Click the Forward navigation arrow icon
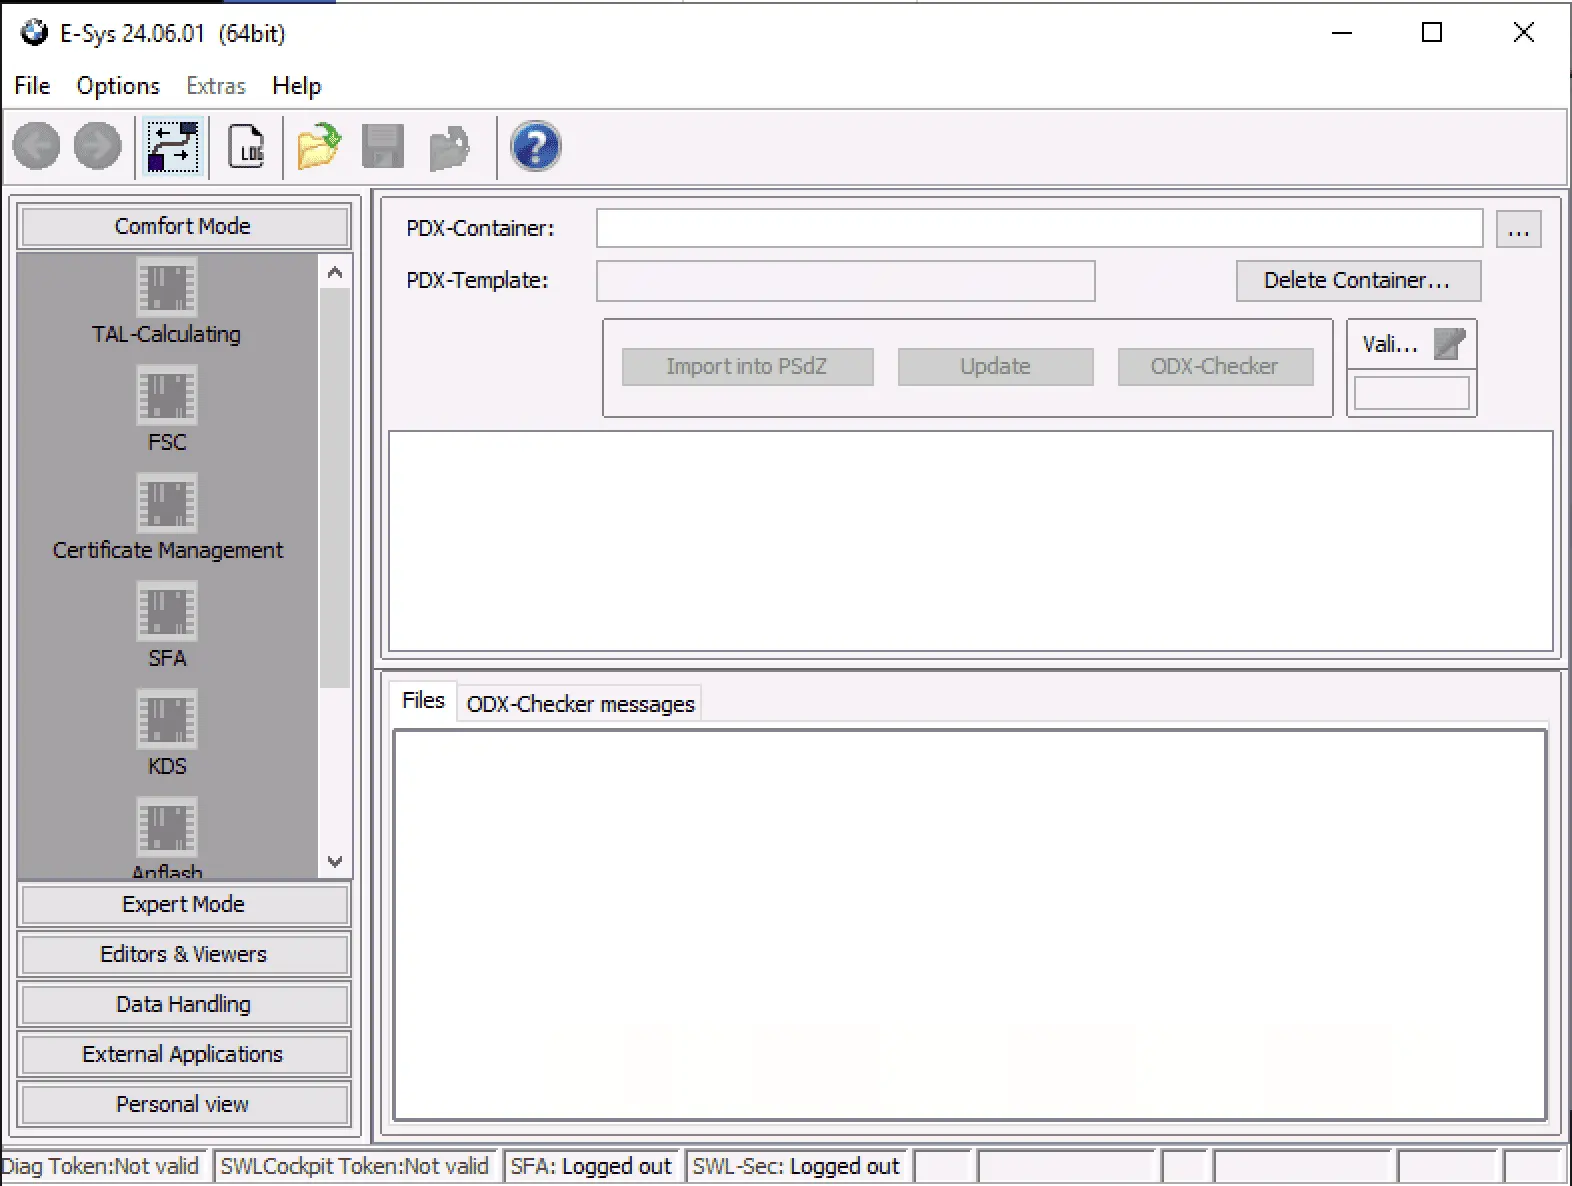1572x1186 pixels. click(98, 146)
